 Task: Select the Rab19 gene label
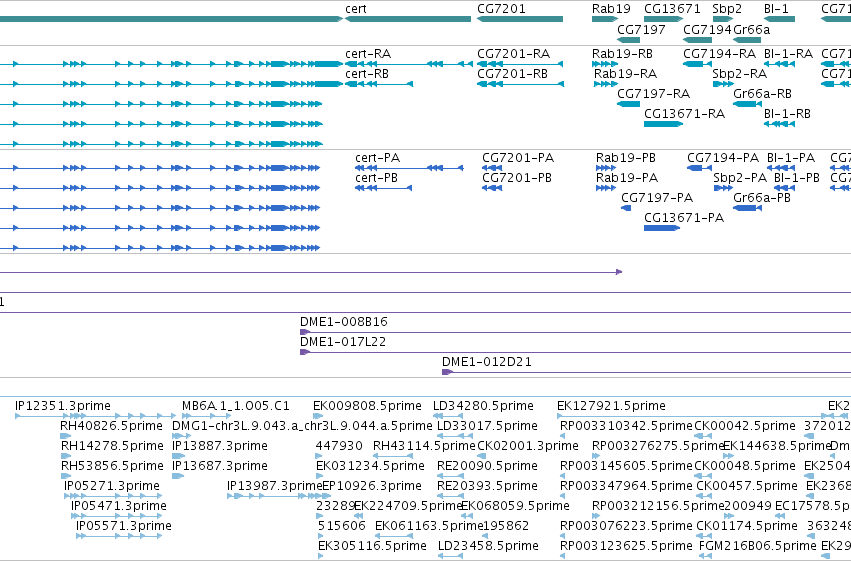point(611,9)
